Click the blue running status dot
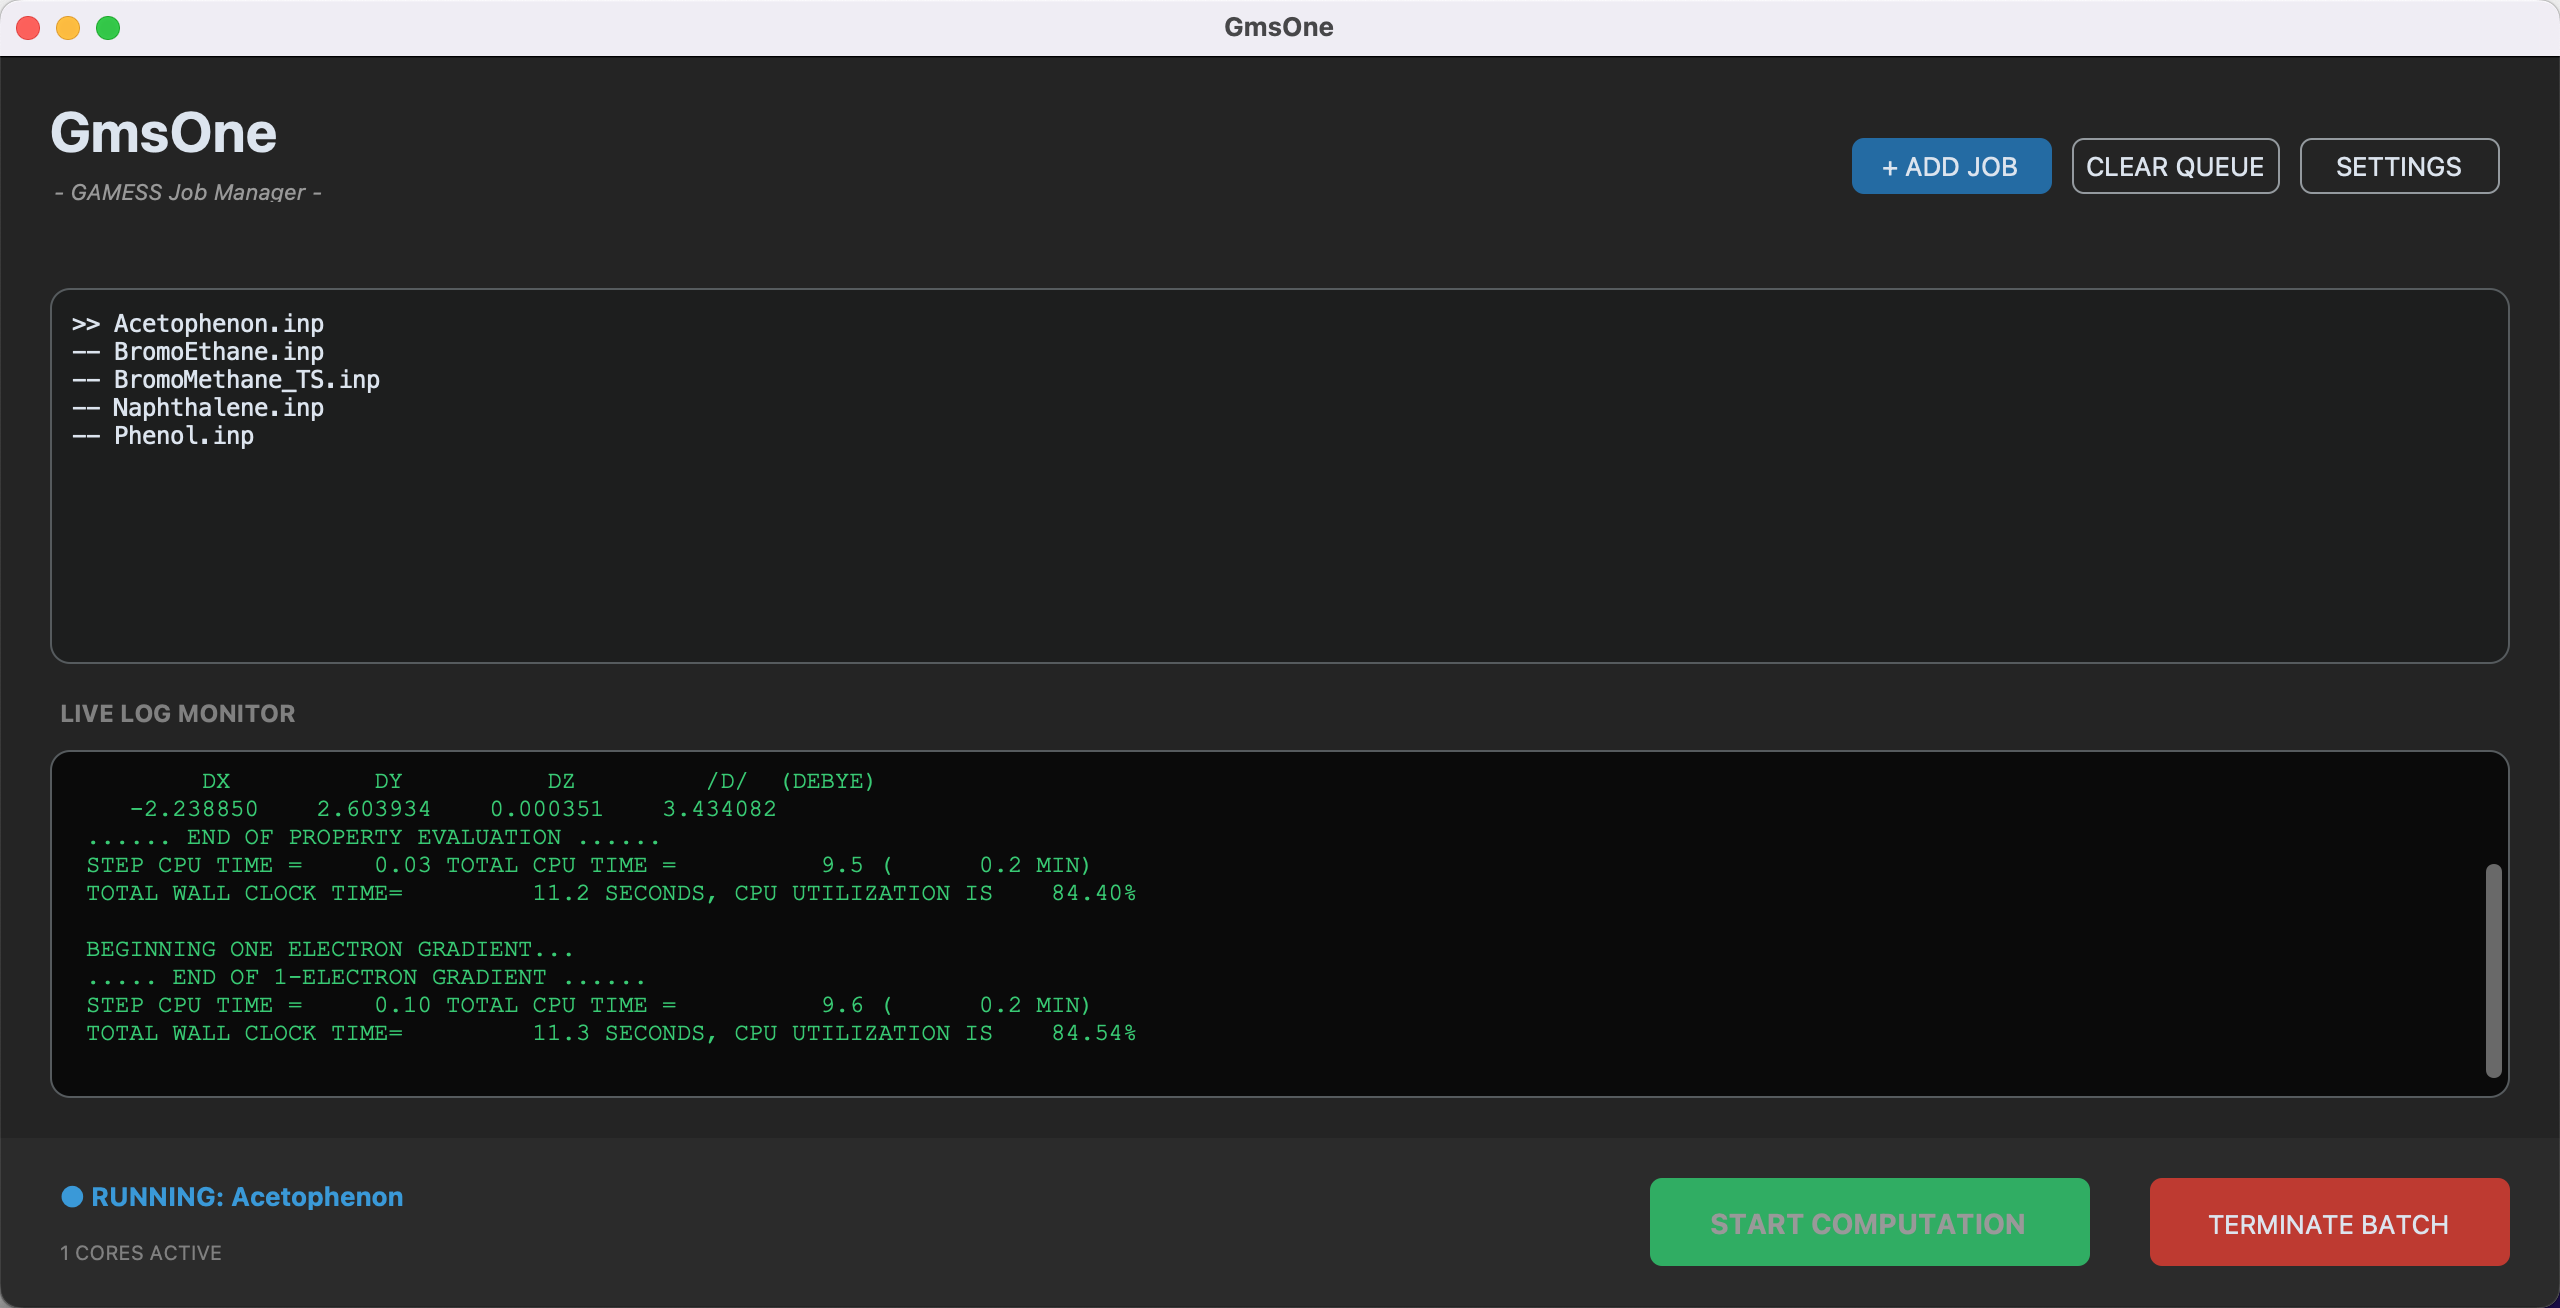Screen dimensions: 2560x1308 click(72, 1197)
